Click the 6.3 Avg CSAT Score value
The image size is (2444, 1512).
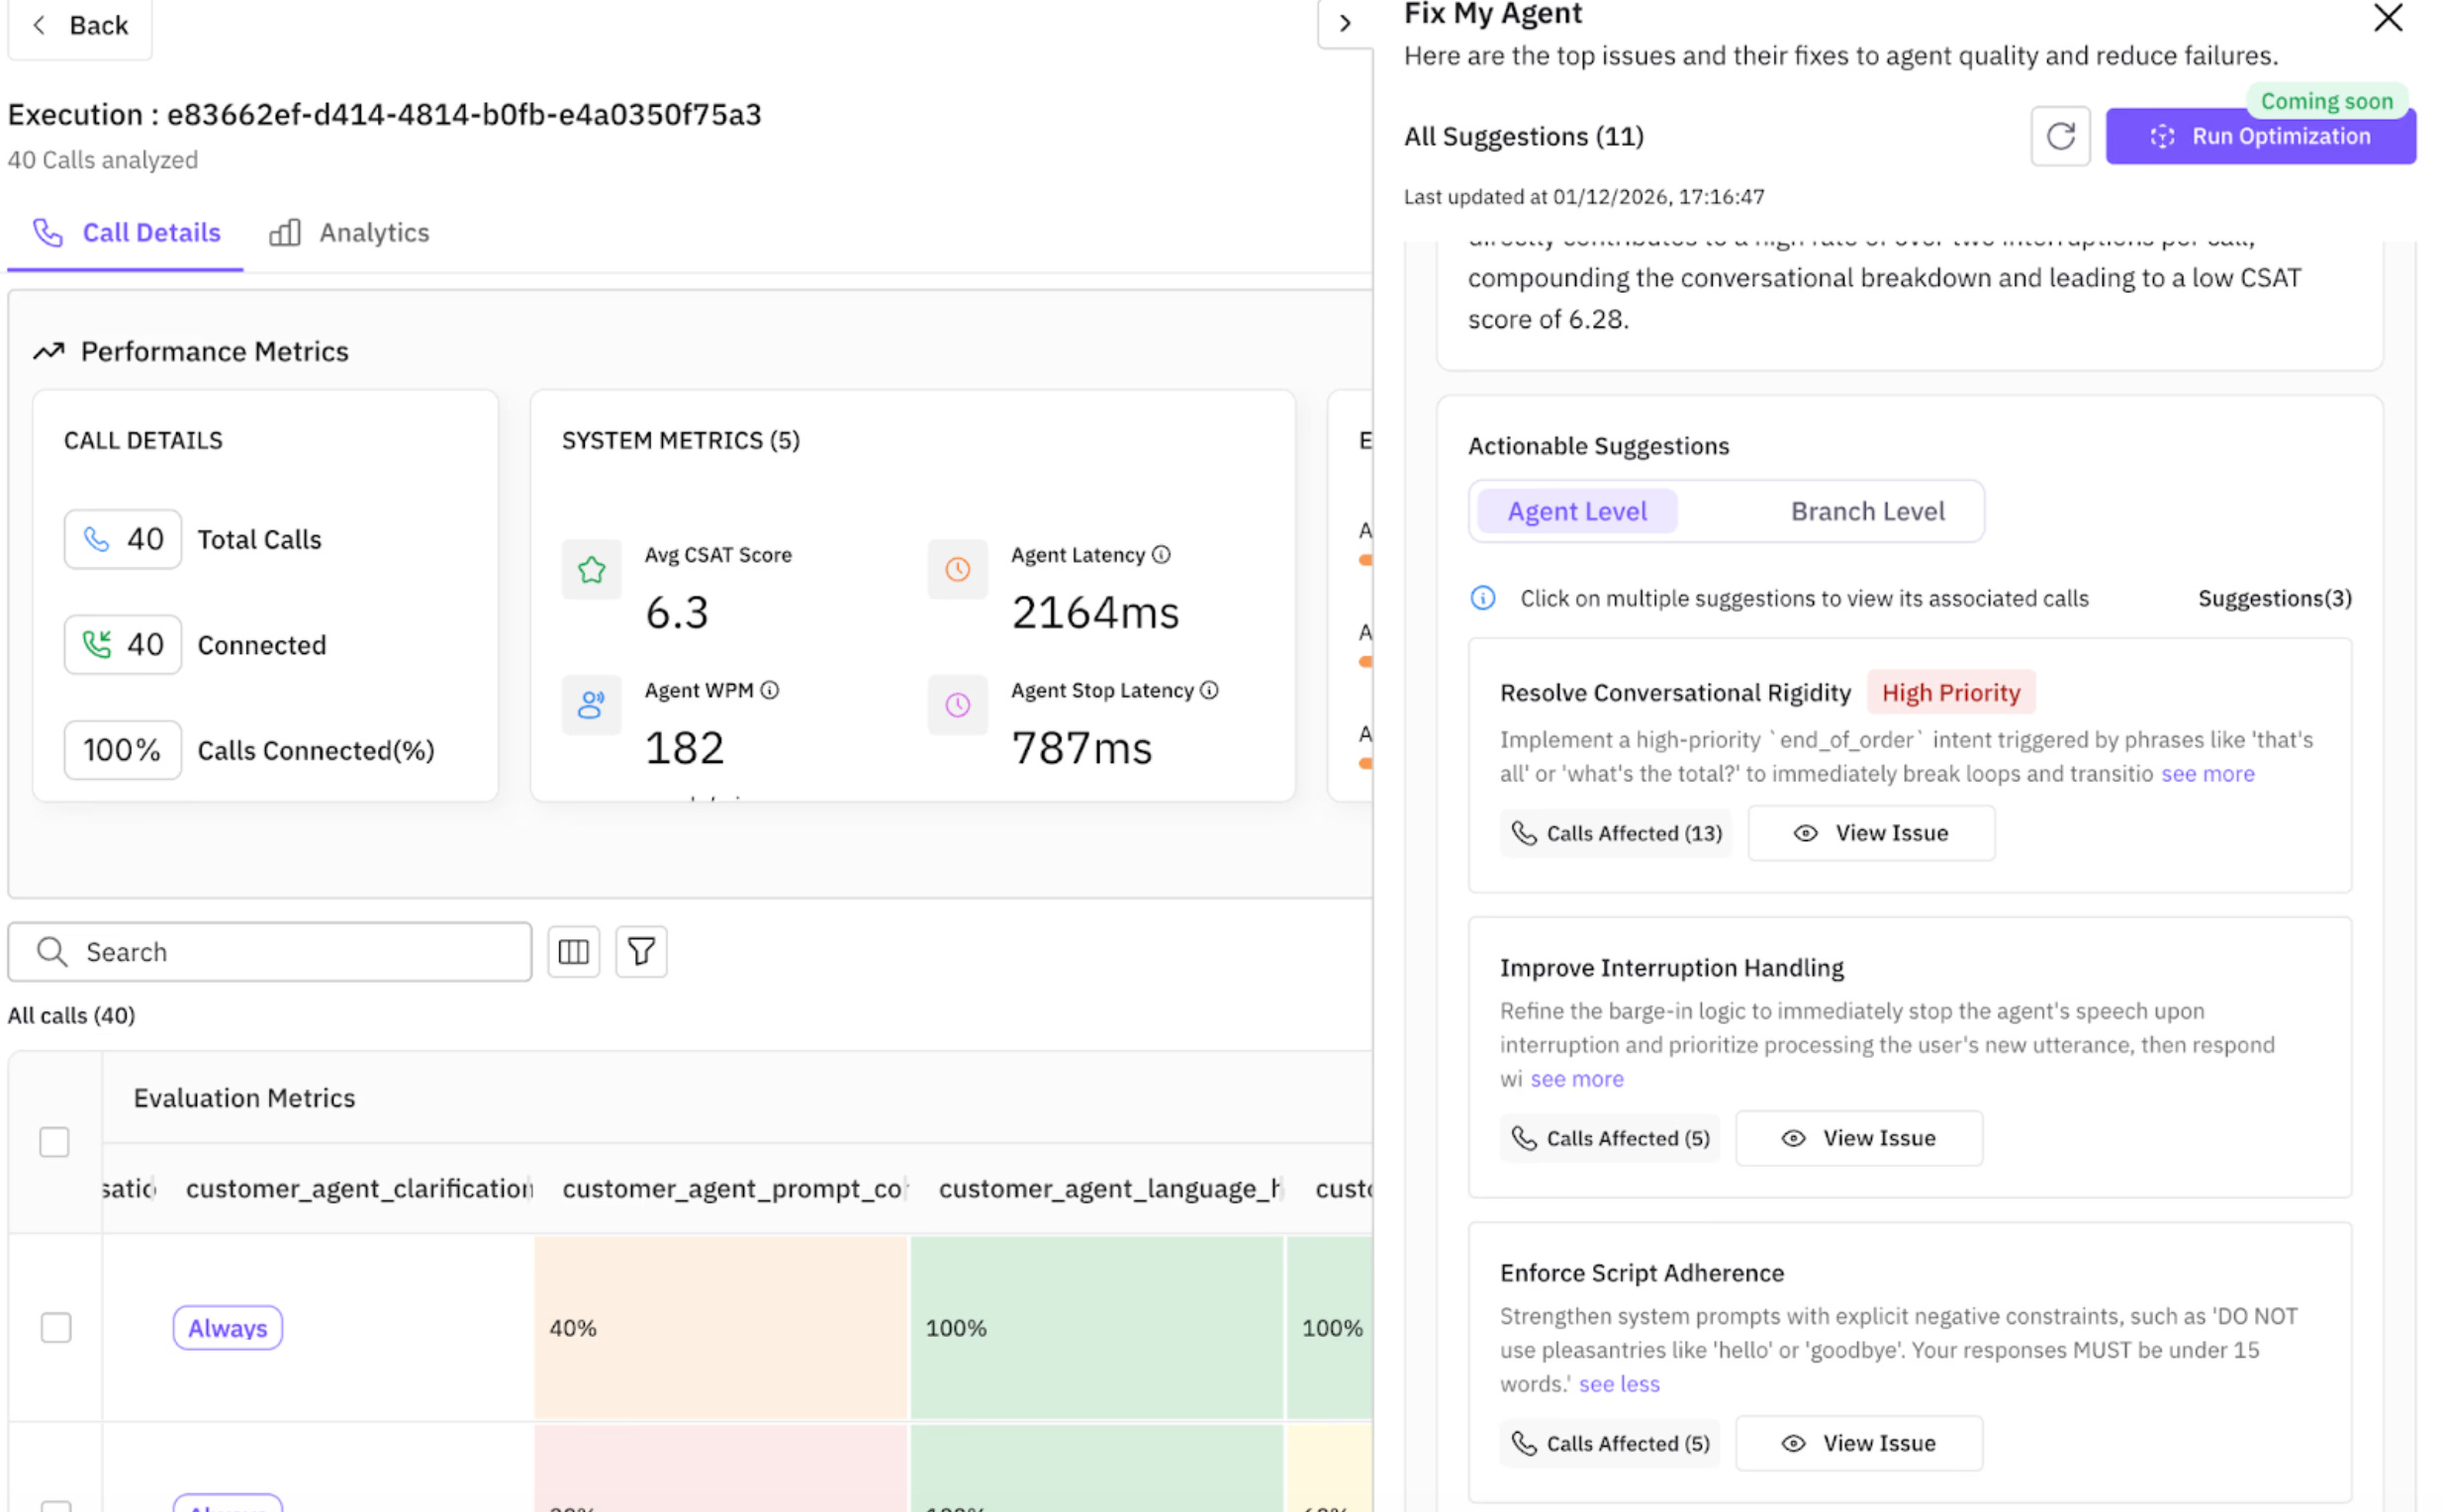point(677,612)
